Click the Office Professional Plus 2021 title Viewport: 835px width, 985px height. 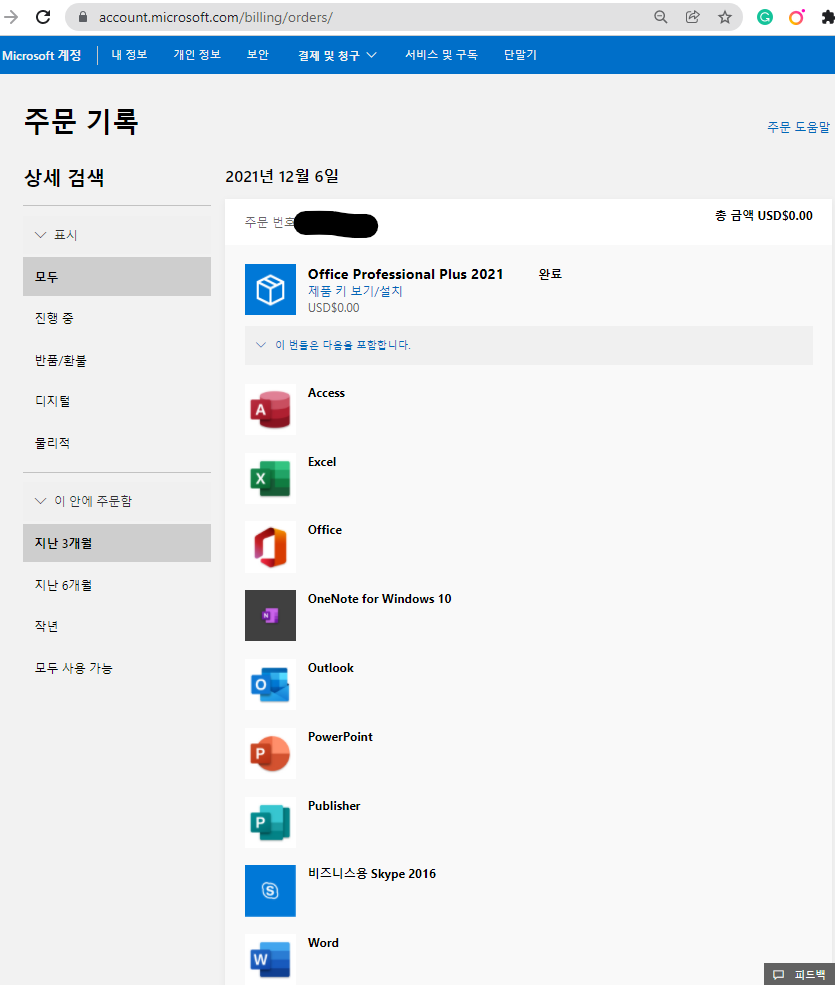[405, 274]
